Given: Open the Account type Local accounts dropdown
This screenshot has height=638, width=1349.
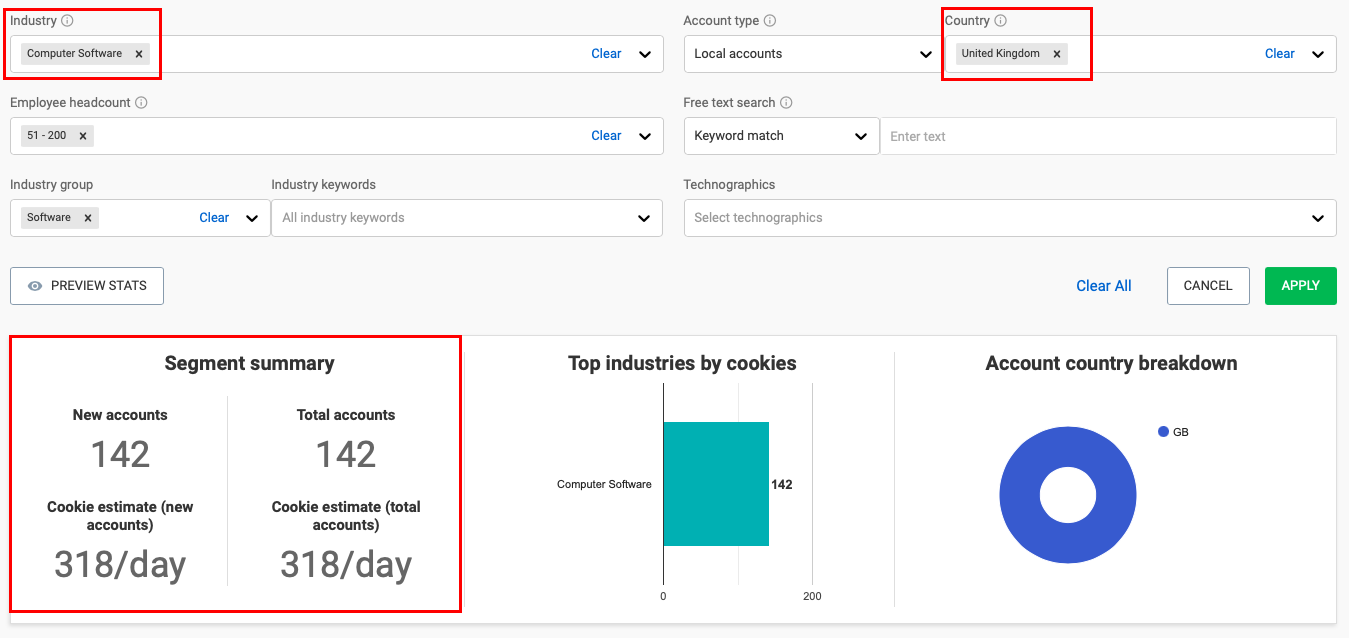Looking at the screenshot, I should pyautogui.click(x=813, y=54).
